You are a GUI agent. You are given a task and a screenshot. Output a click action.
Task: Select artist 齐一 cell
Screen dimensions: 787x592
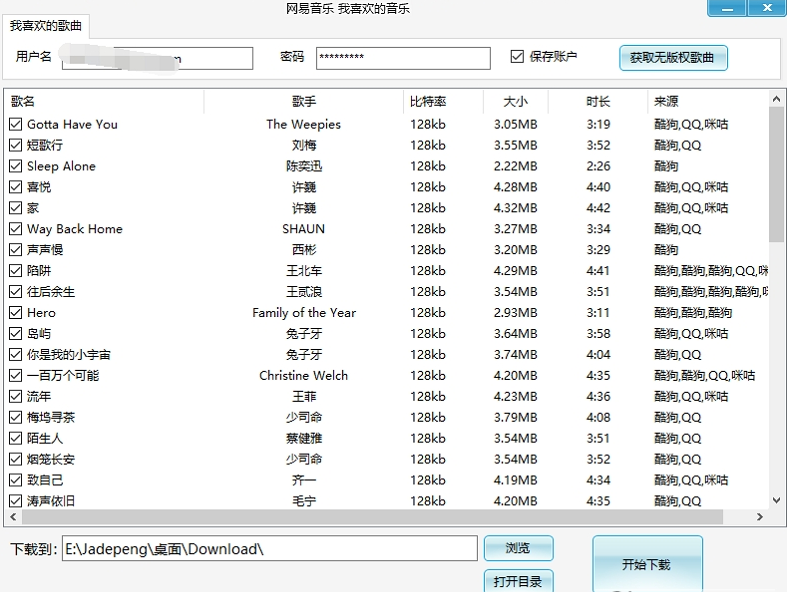tap(304, 480)
